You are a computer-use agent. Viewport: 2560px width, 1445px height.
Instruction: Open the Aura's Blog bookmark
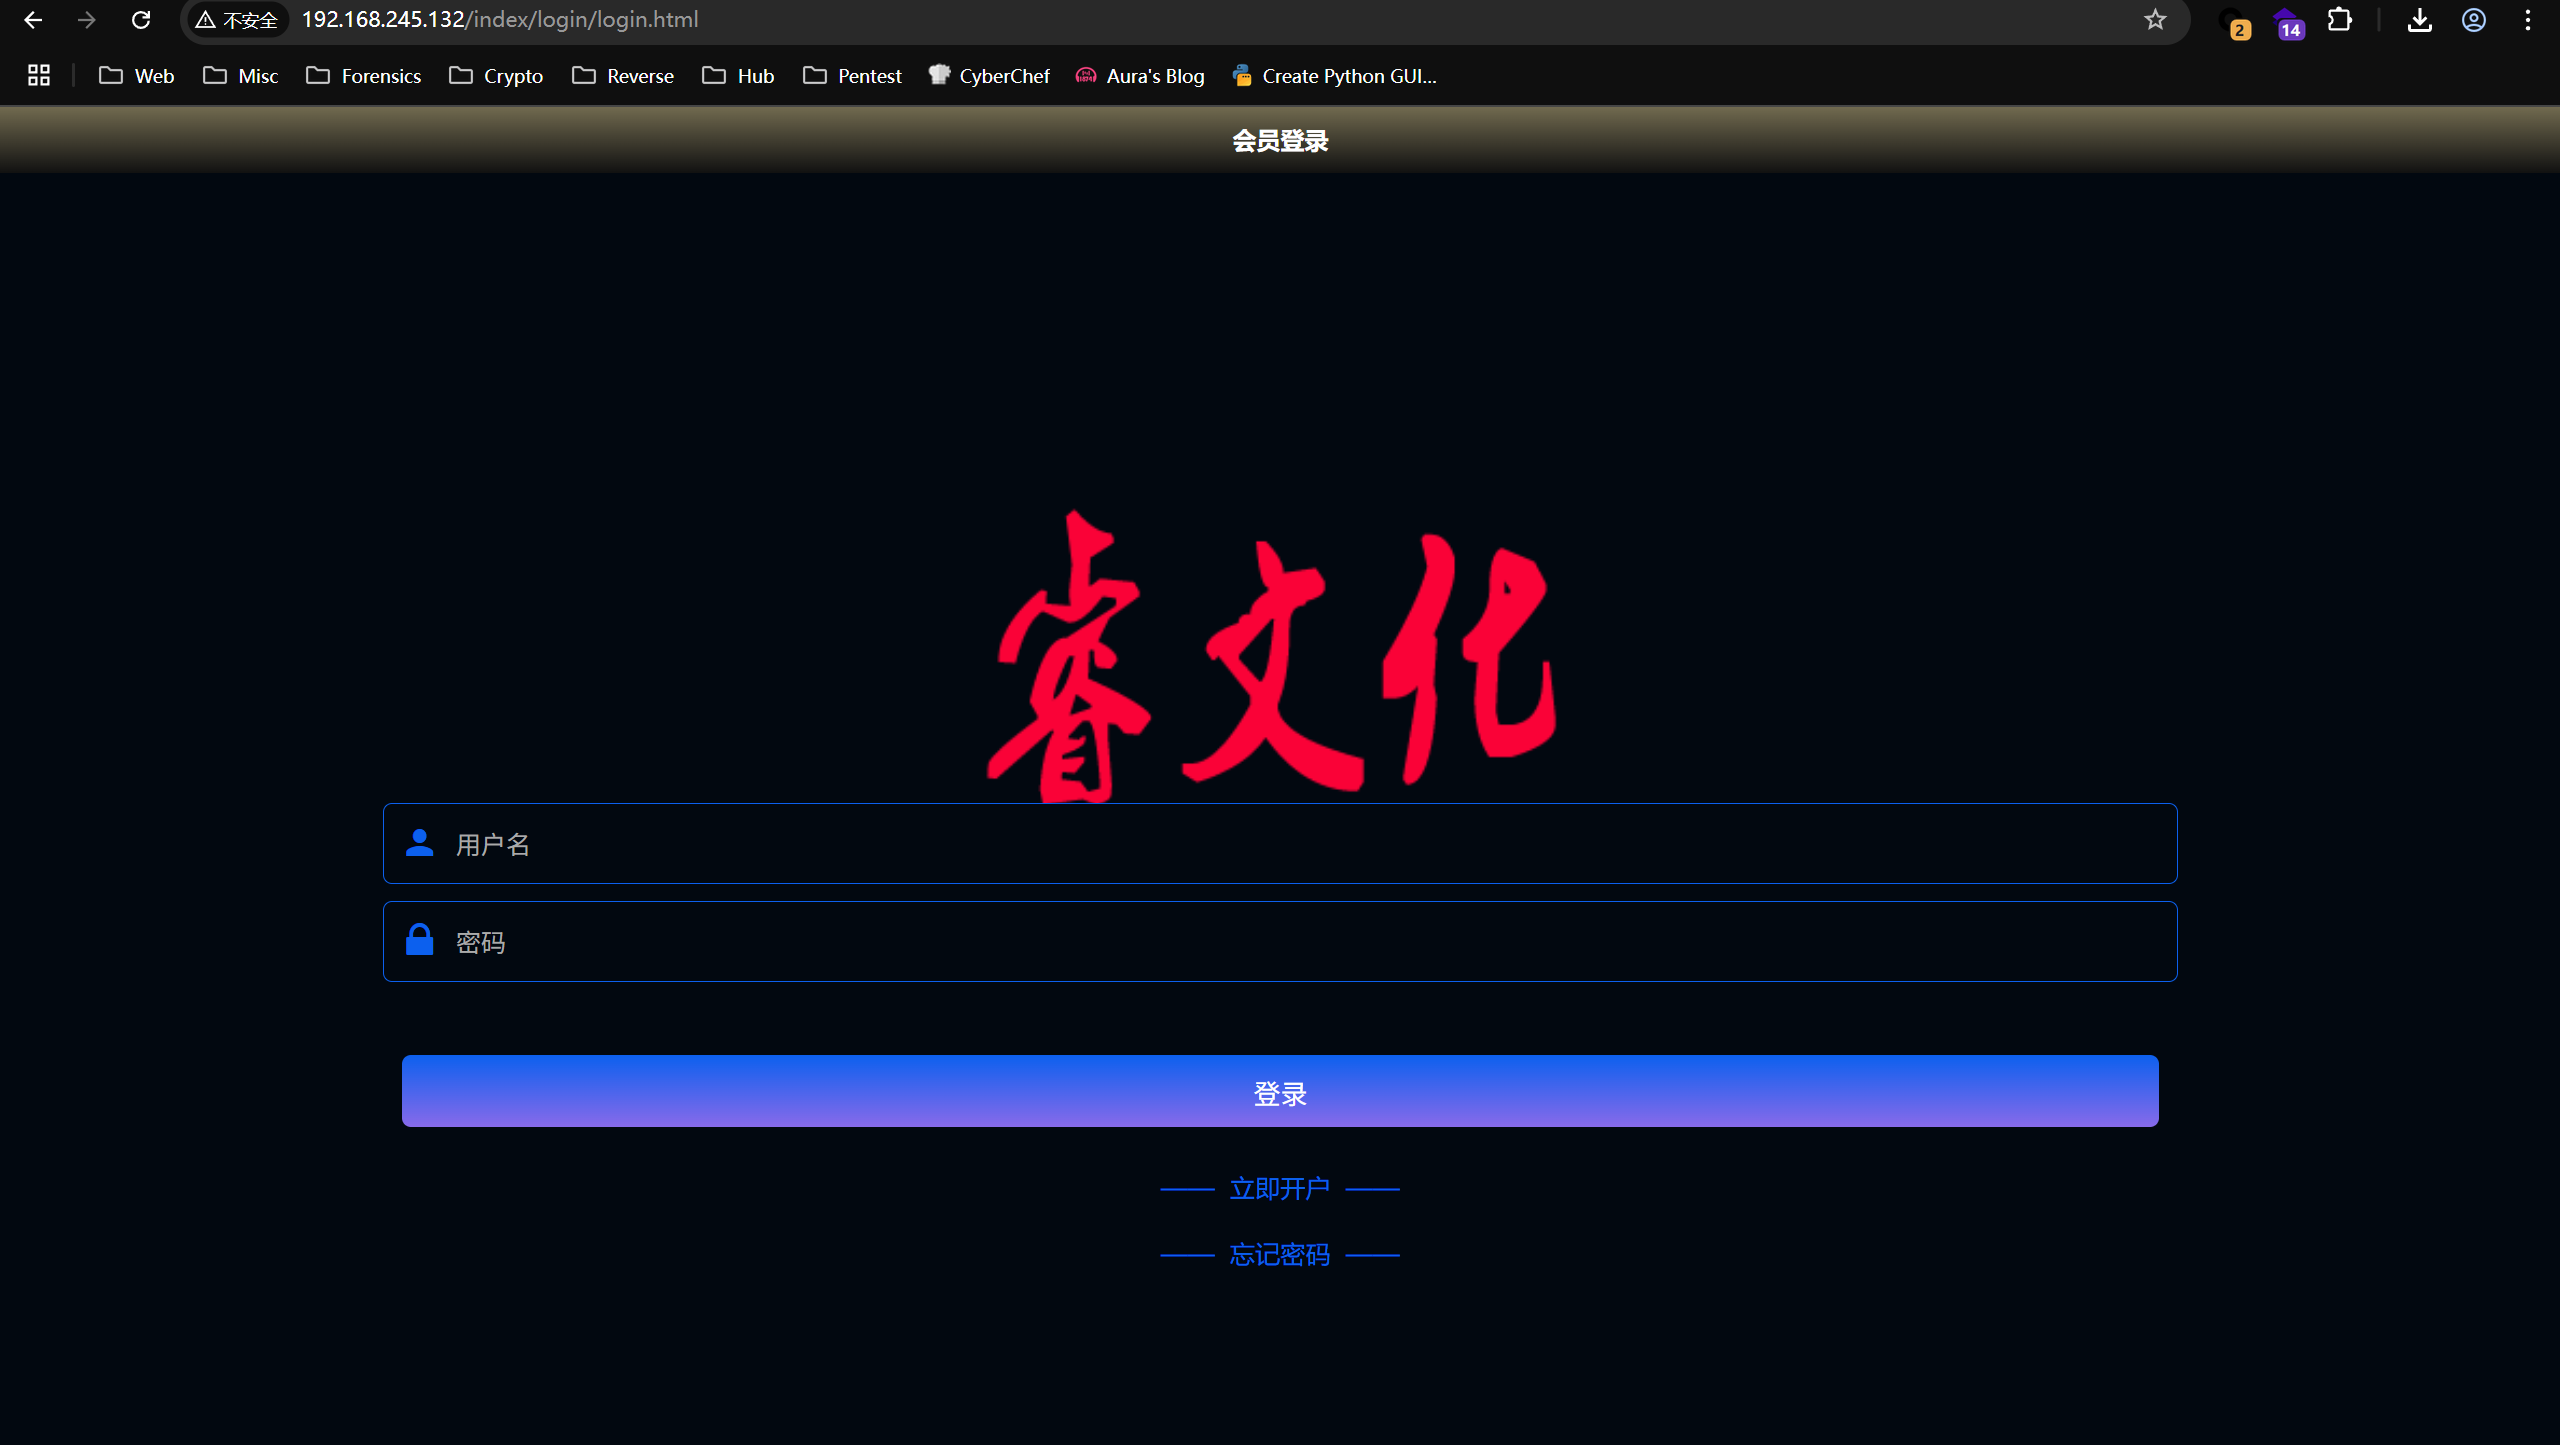(1140, 76)
